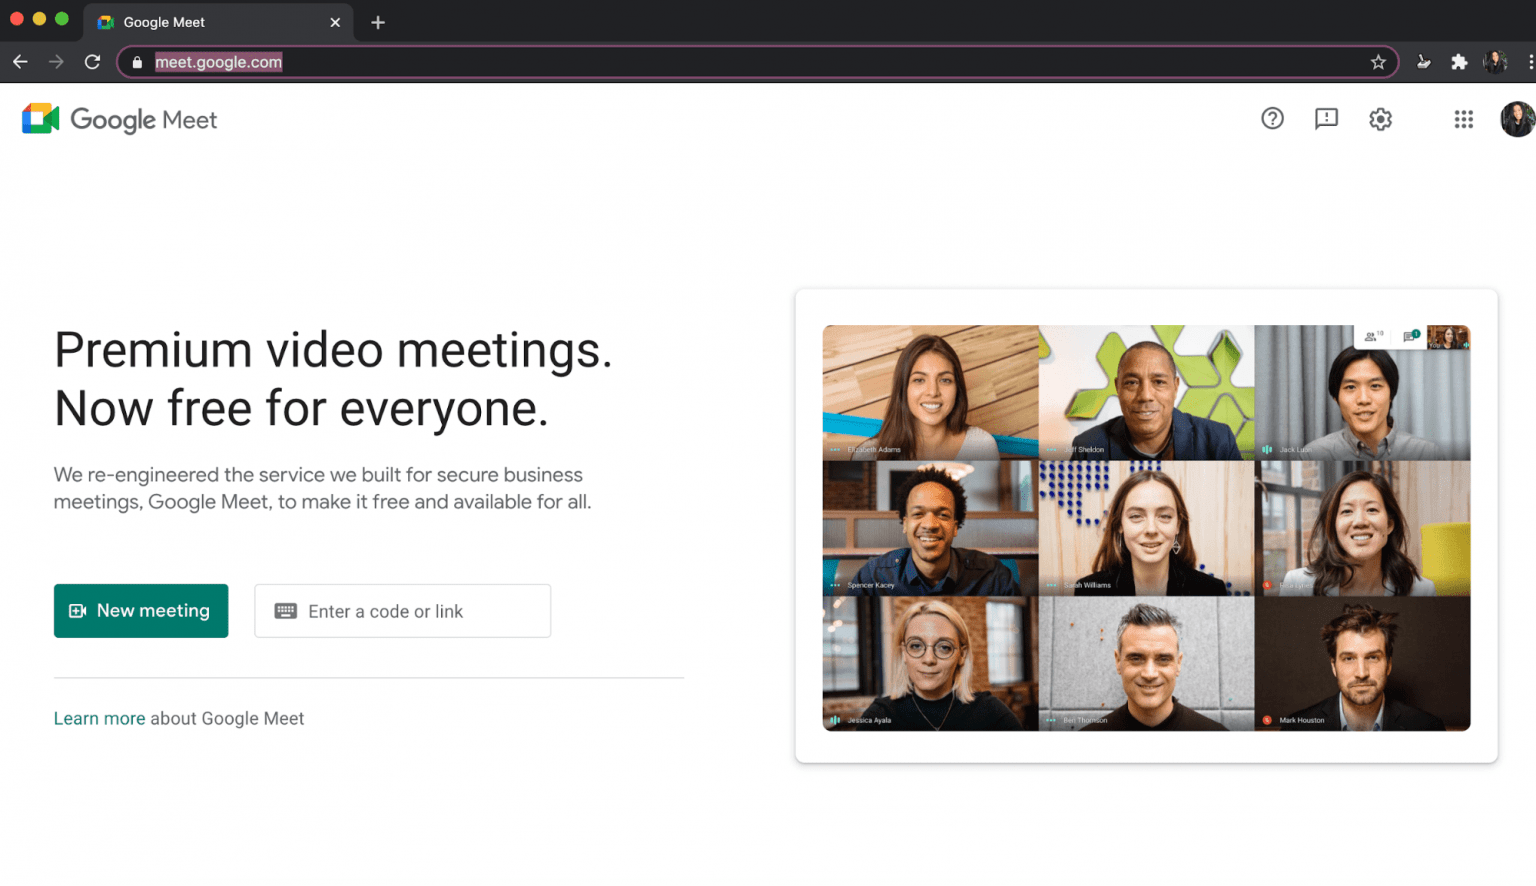
Task: Click the Learn more link
Action: [x=99, y=718]
